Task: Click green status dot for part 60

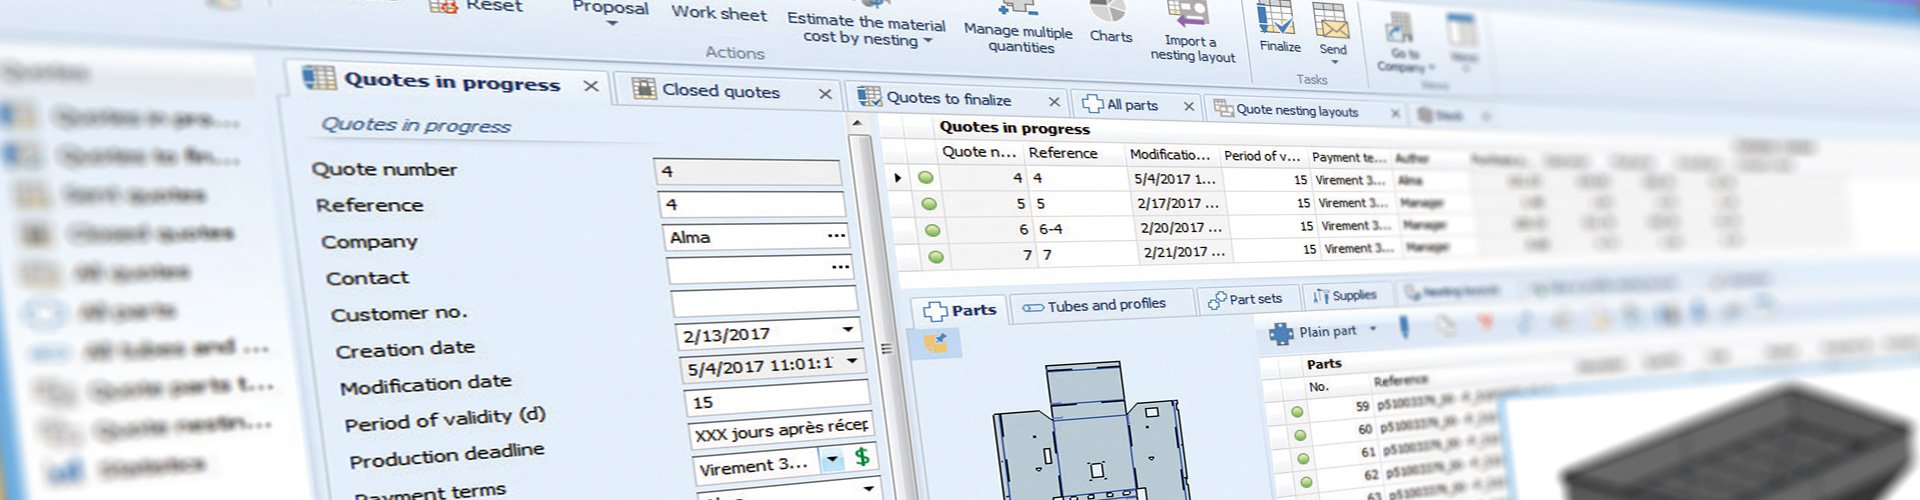Action: pyautogui.click(x=1300, y=435)
